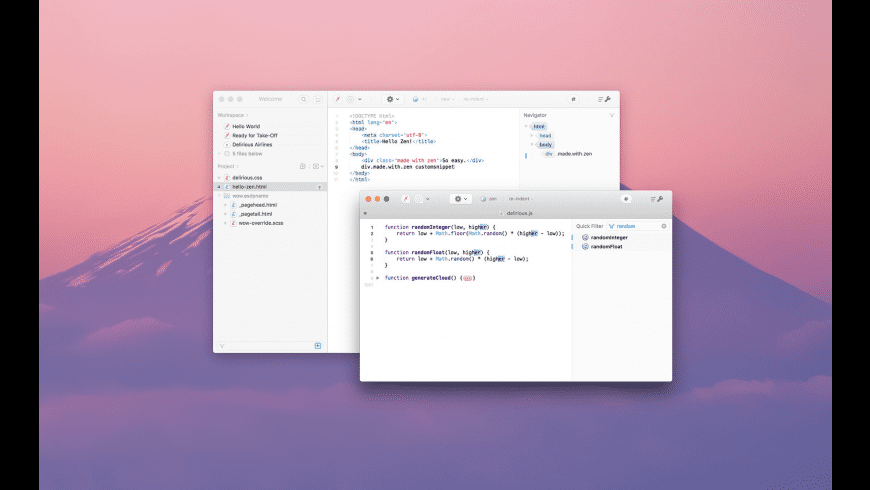Select the delirious.js tab
870x490 pixels.
(x=516, y=213)
